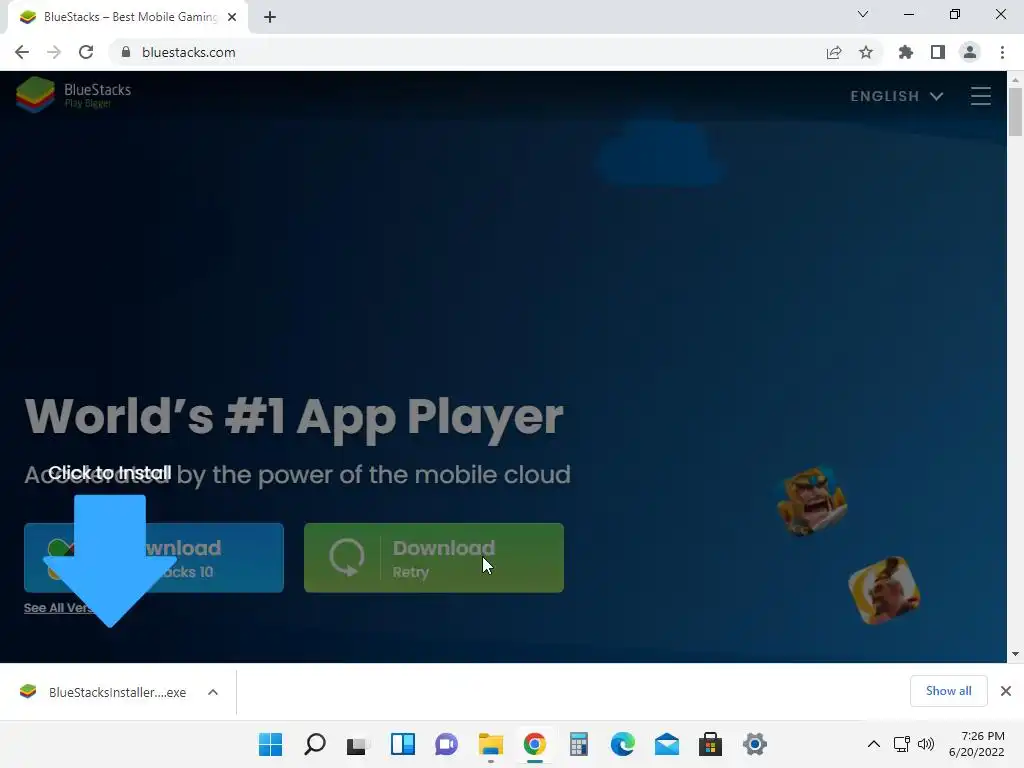Open Widgets from taskbar
Image resolution: width=1024 pixels, height=768 pixels.
(403, 744)
